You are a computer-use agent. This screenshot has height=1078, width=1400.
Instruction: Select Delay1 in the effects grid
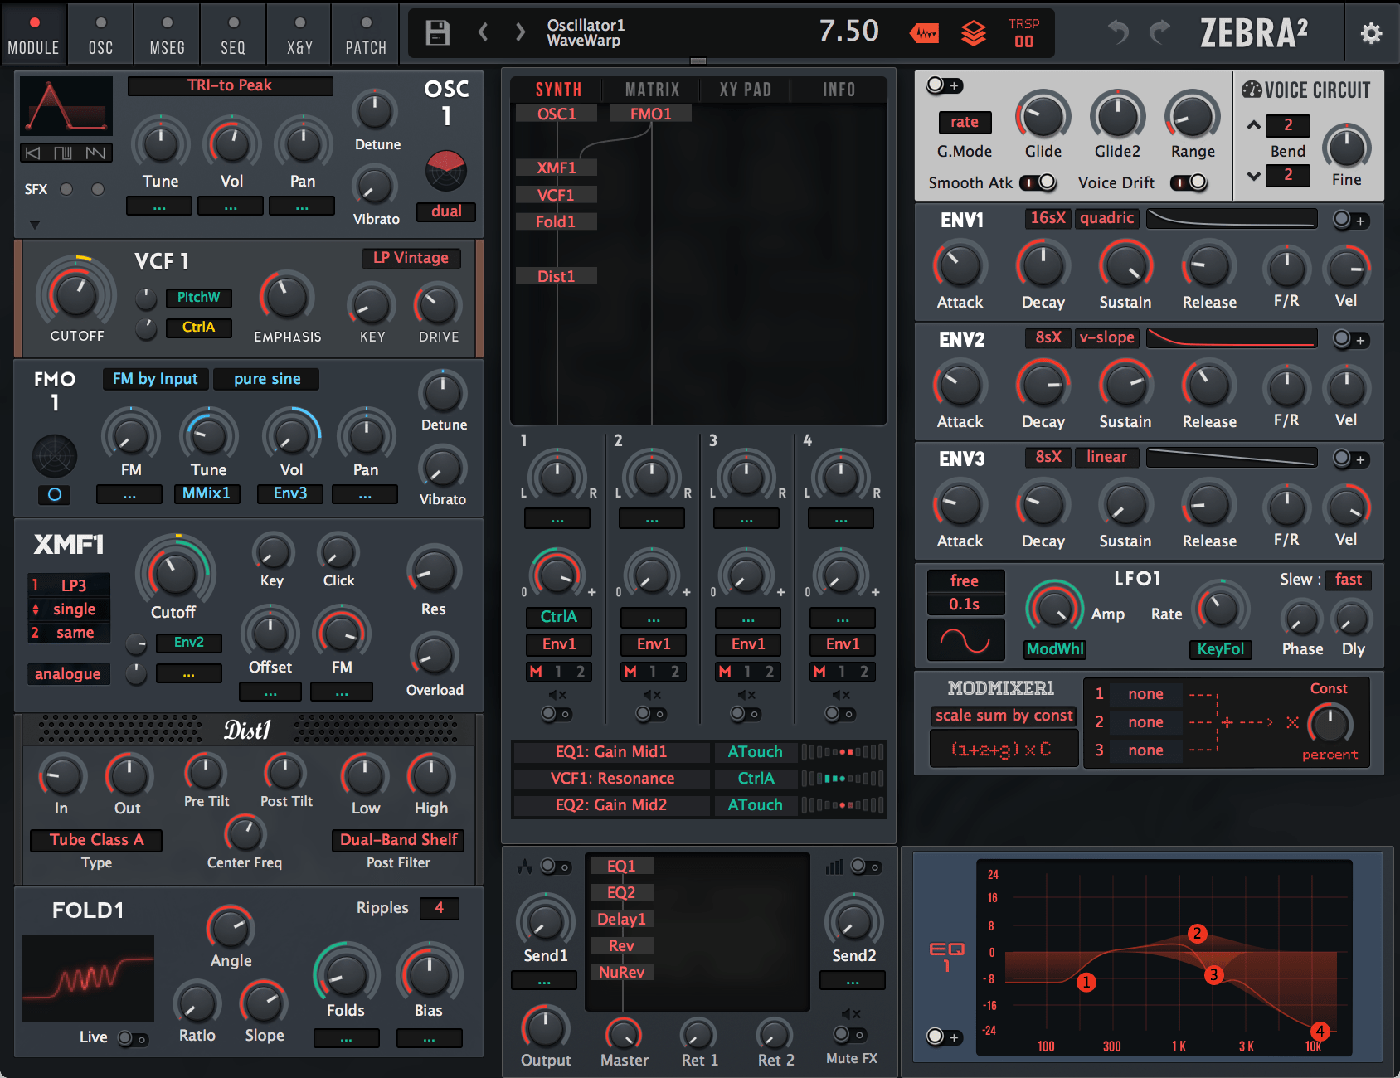coord(621,919)
